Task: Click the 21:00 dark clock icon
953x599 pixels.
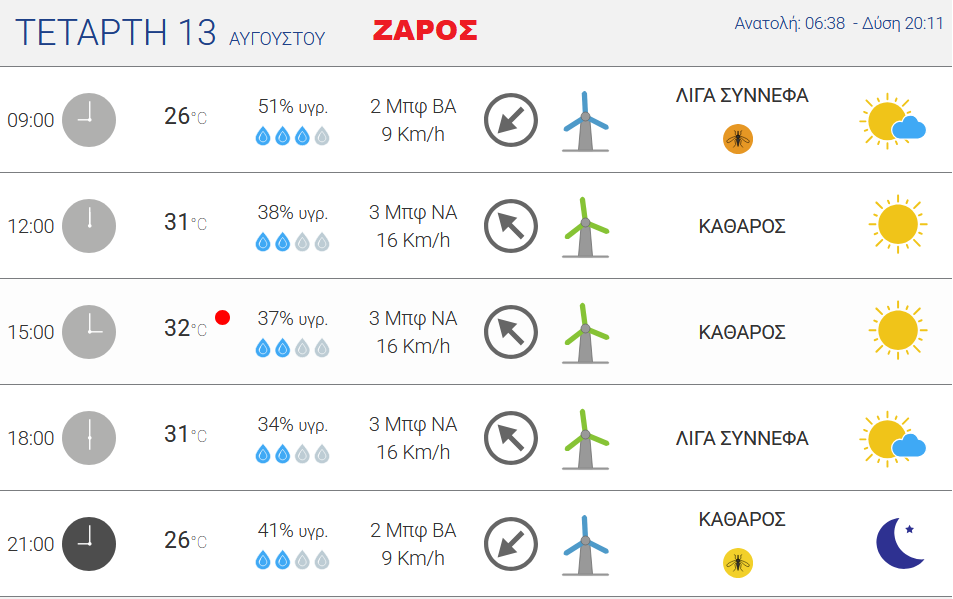Action: point(89,544)
